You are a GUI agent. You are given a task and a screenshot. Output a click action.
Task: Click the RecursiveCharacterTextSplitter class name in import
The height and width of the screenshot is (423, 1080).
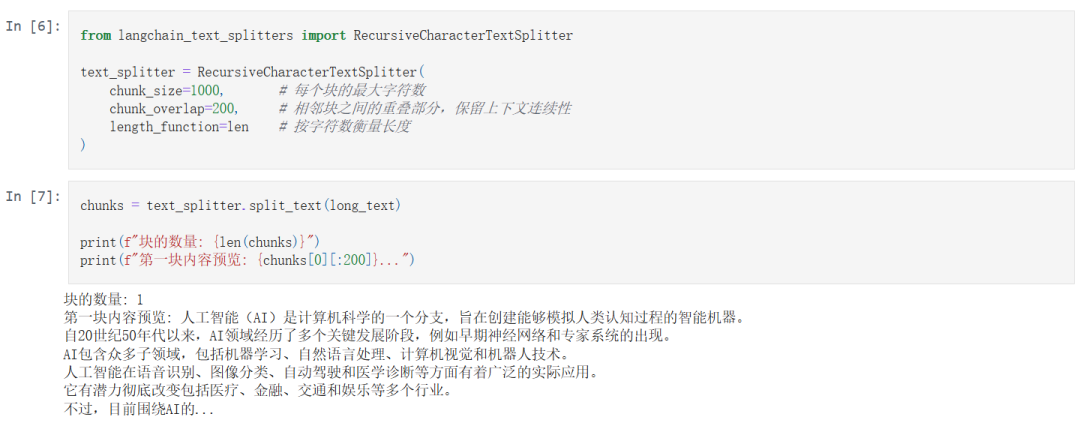463,35
